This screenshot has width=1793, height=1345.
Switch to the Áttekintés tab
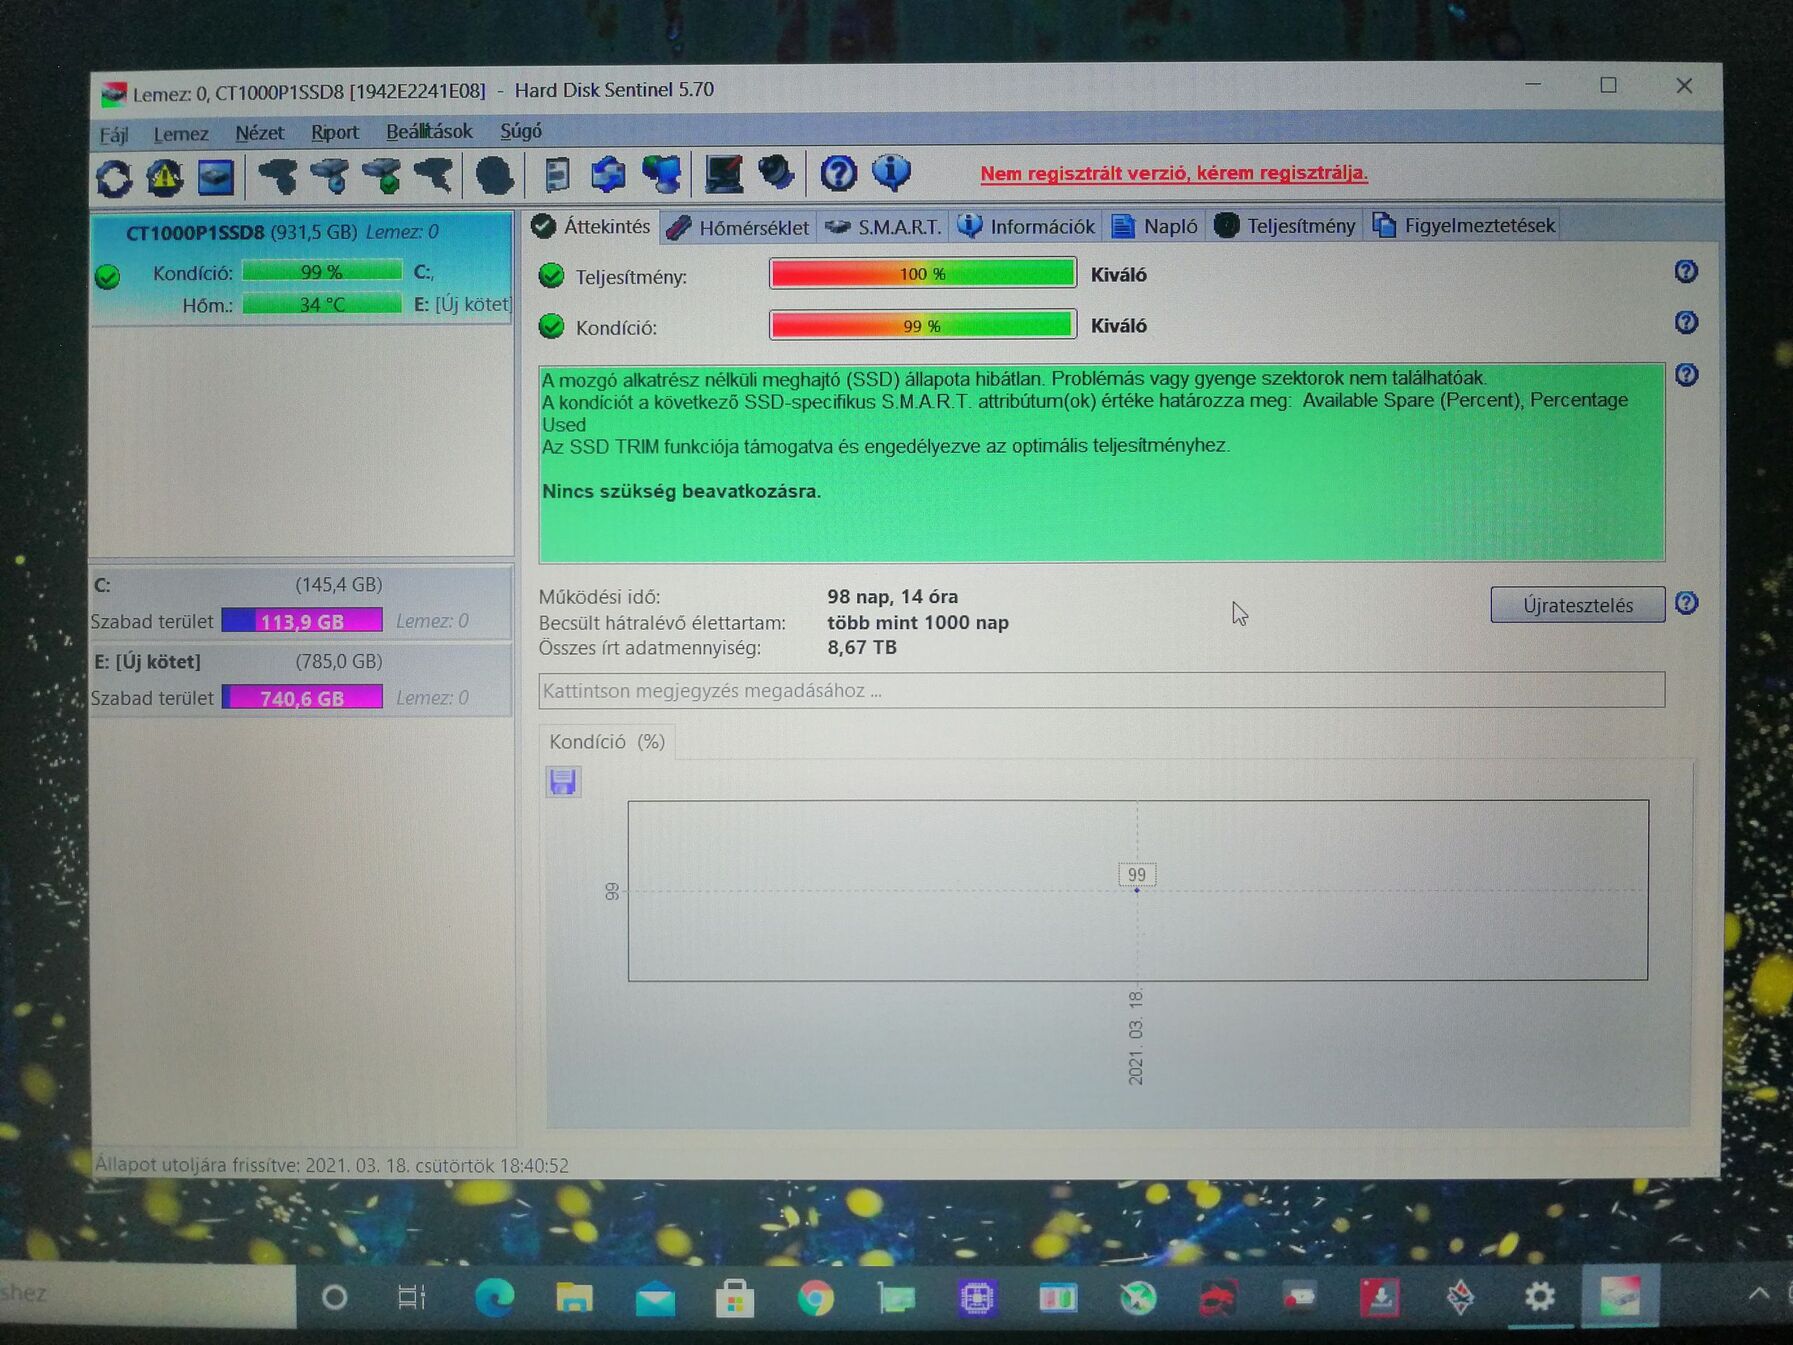(592, 226)
